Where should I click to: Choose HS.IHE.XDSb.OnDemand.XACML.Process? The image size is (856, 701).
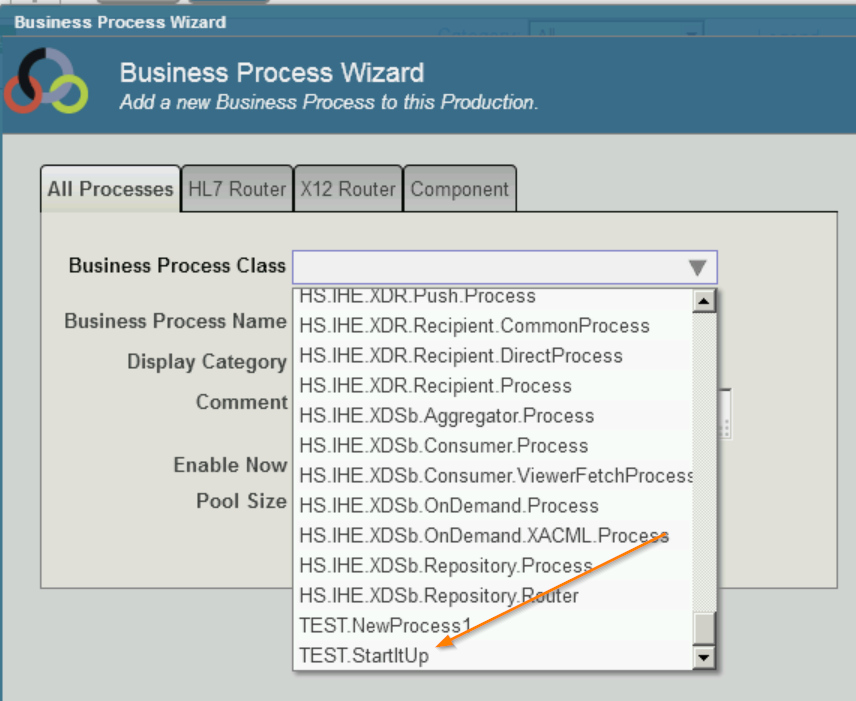[x=483, y=536]
